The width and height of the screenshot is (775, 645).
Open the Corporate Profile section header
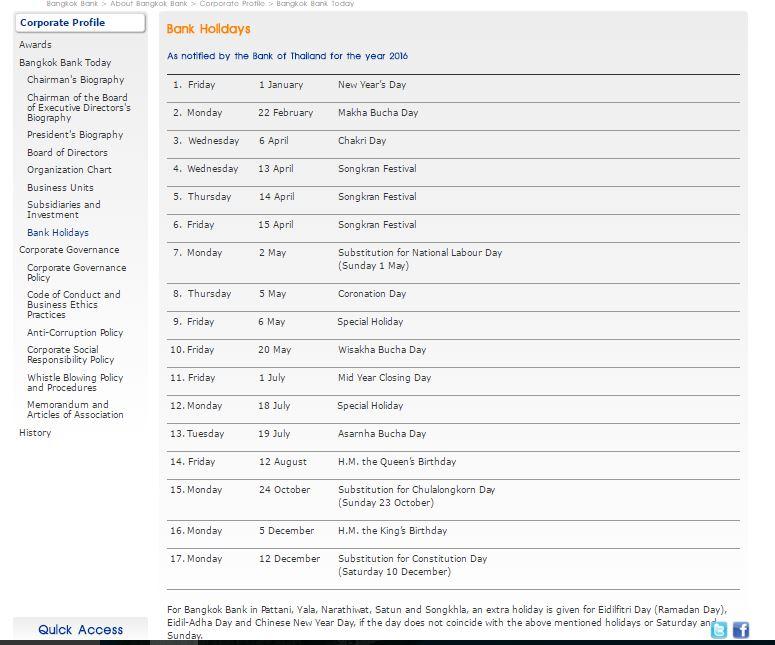tap(81, 23)
